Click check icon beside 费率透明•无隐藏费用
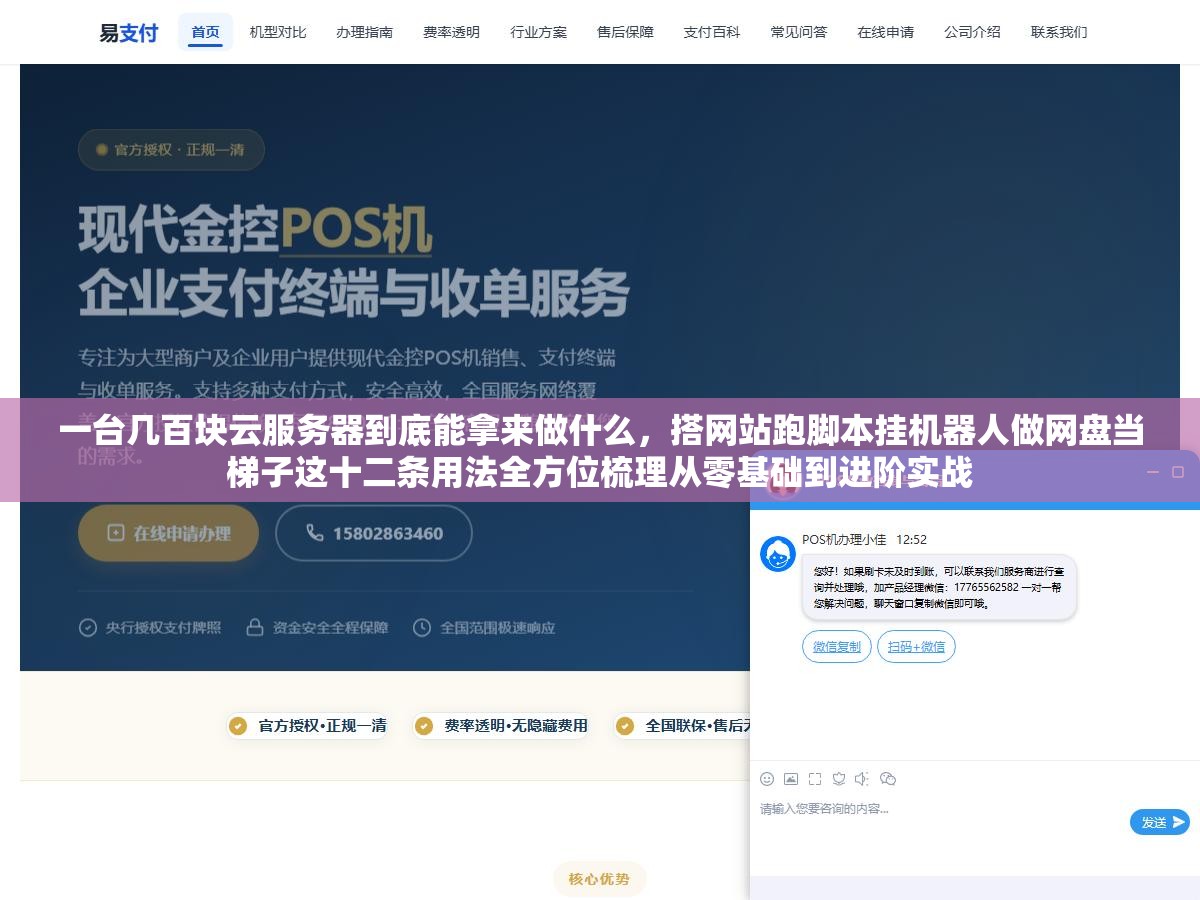 tap(424, 726)
